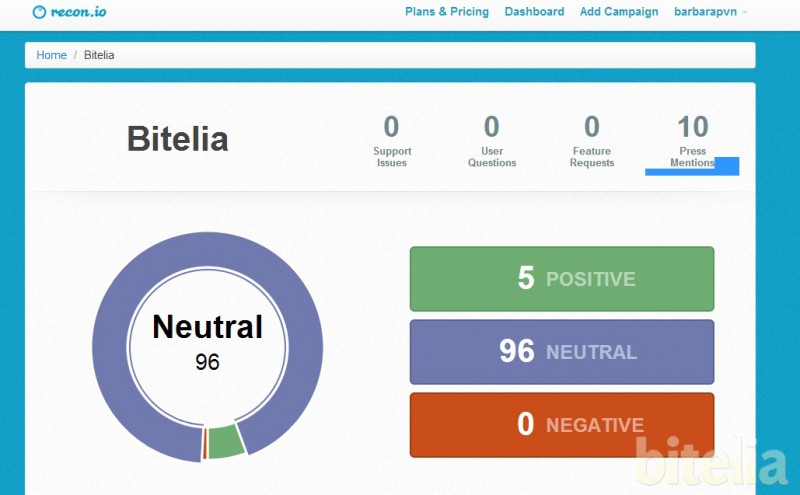
Task: Click the 0 Negative orange box
Action: 562,425
